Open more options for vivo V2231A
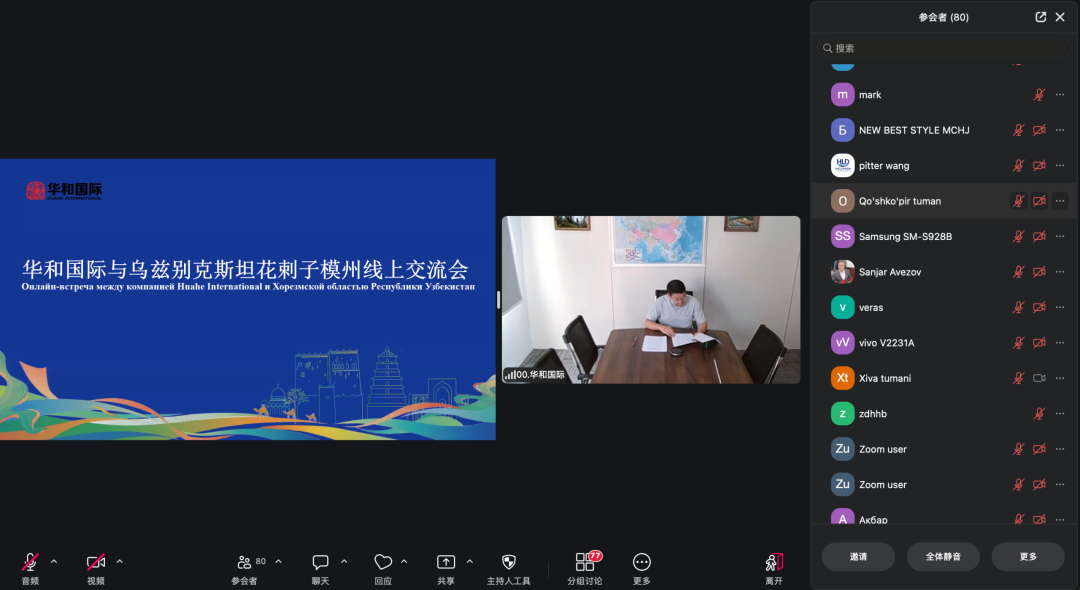This screenshot has width=1080, height=590. [x=1060, y=343]
